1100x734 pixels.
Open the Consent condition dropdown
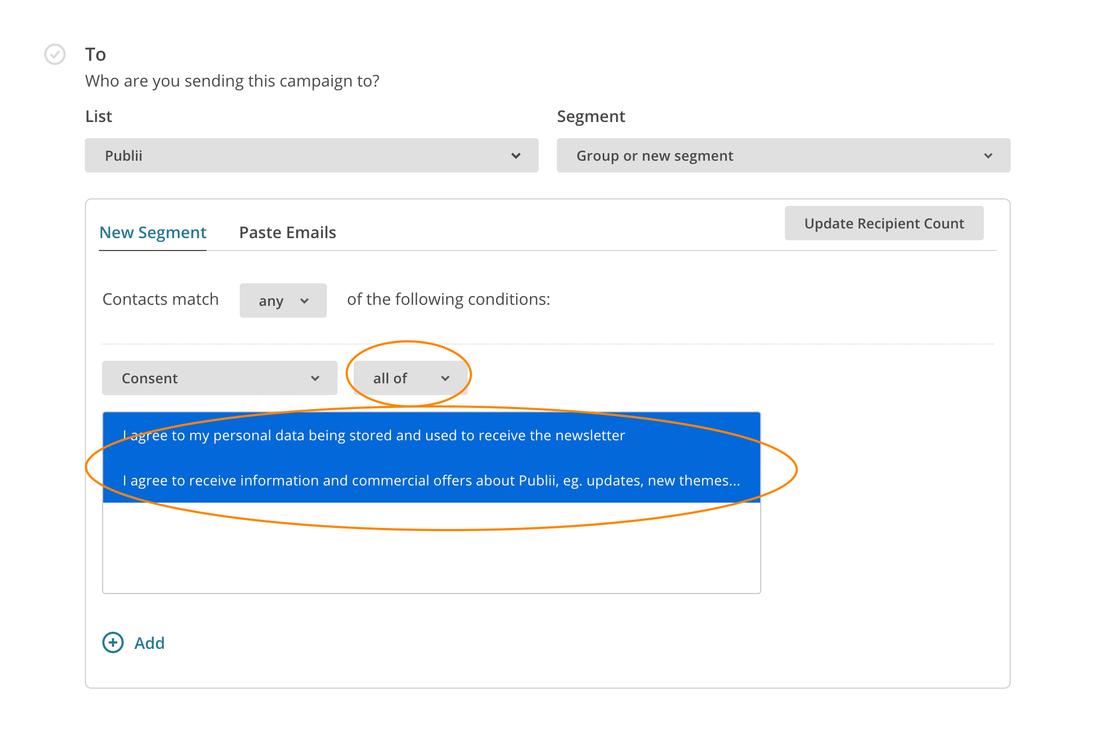219,379
